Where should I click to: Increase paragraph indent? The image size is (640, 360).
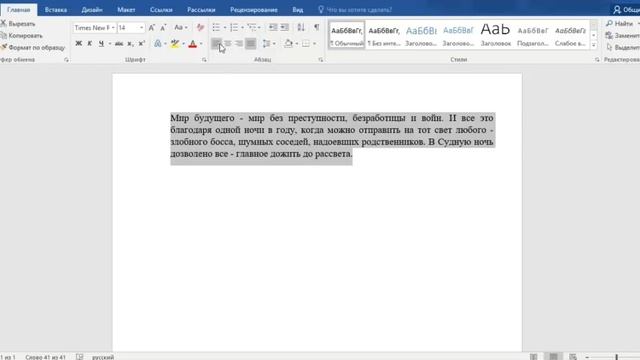point(284,27)
